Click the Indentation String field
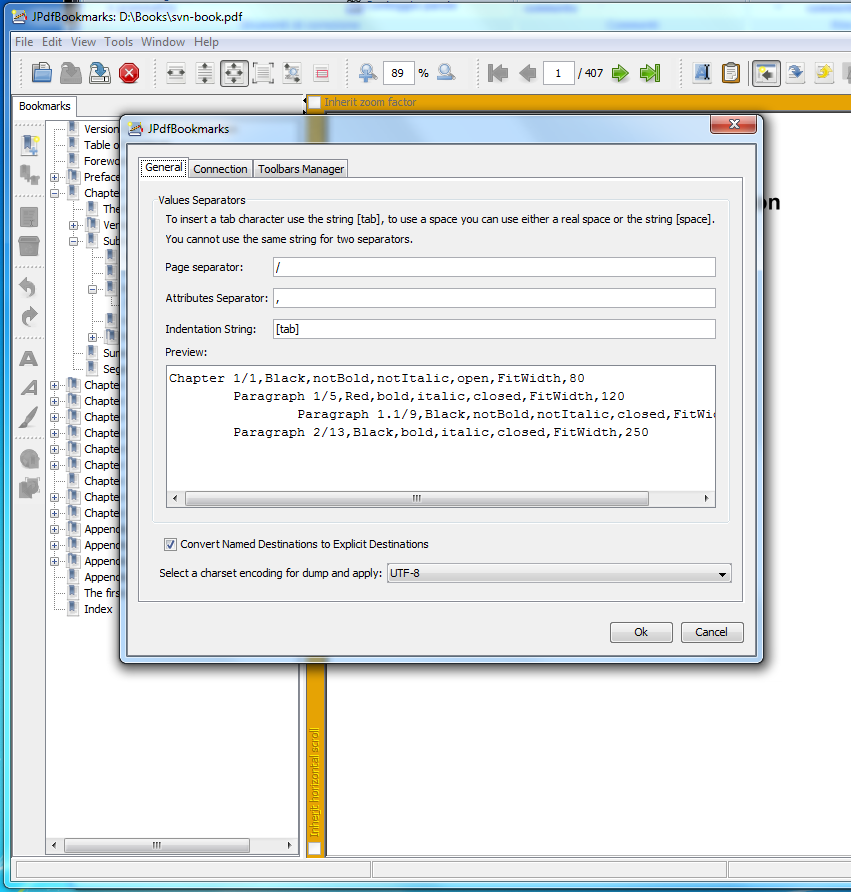Viewport: 851px width, 892px height. [x=494, y=329]
